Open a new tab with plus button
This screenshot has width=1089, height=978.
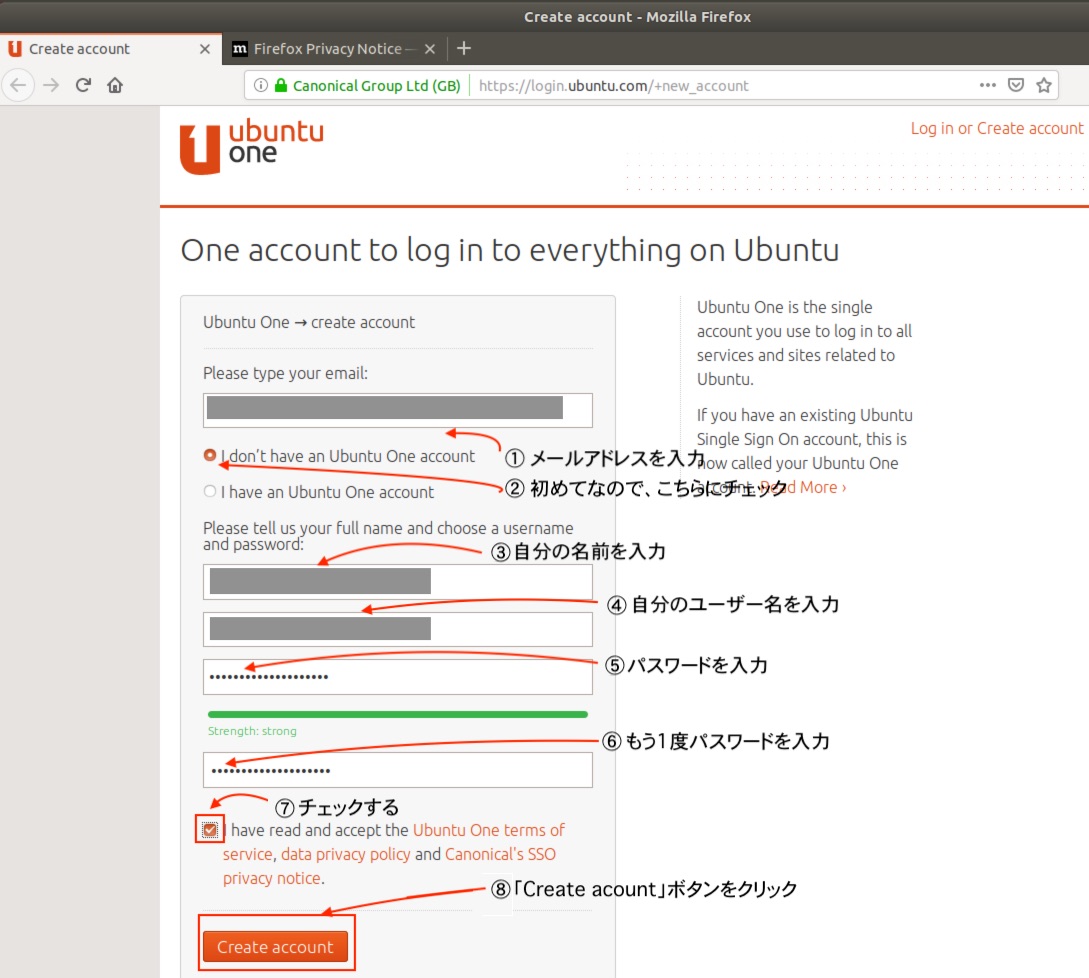pos(464,48)
